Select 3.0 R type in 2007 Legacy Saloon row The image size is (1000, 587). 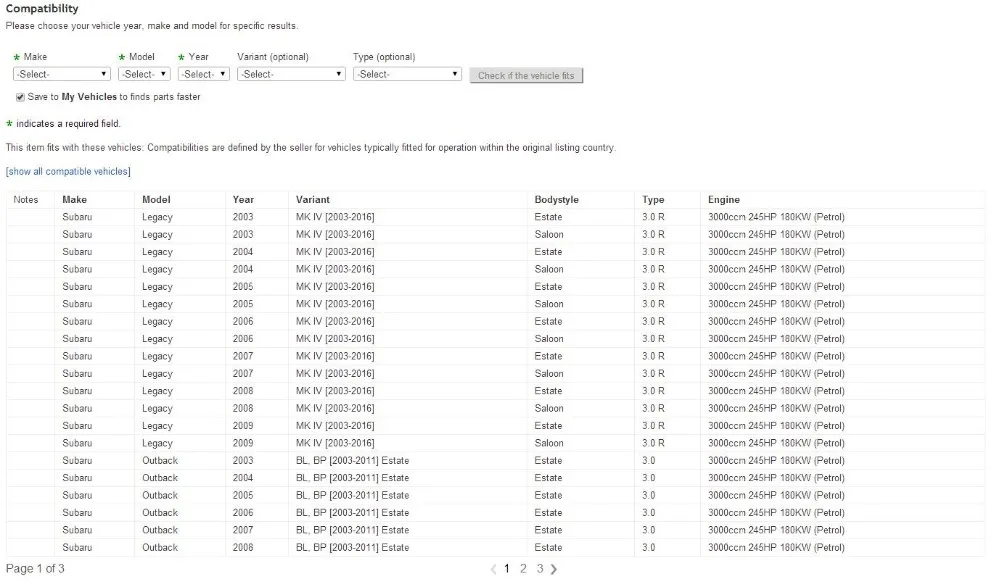pos(653,373)
